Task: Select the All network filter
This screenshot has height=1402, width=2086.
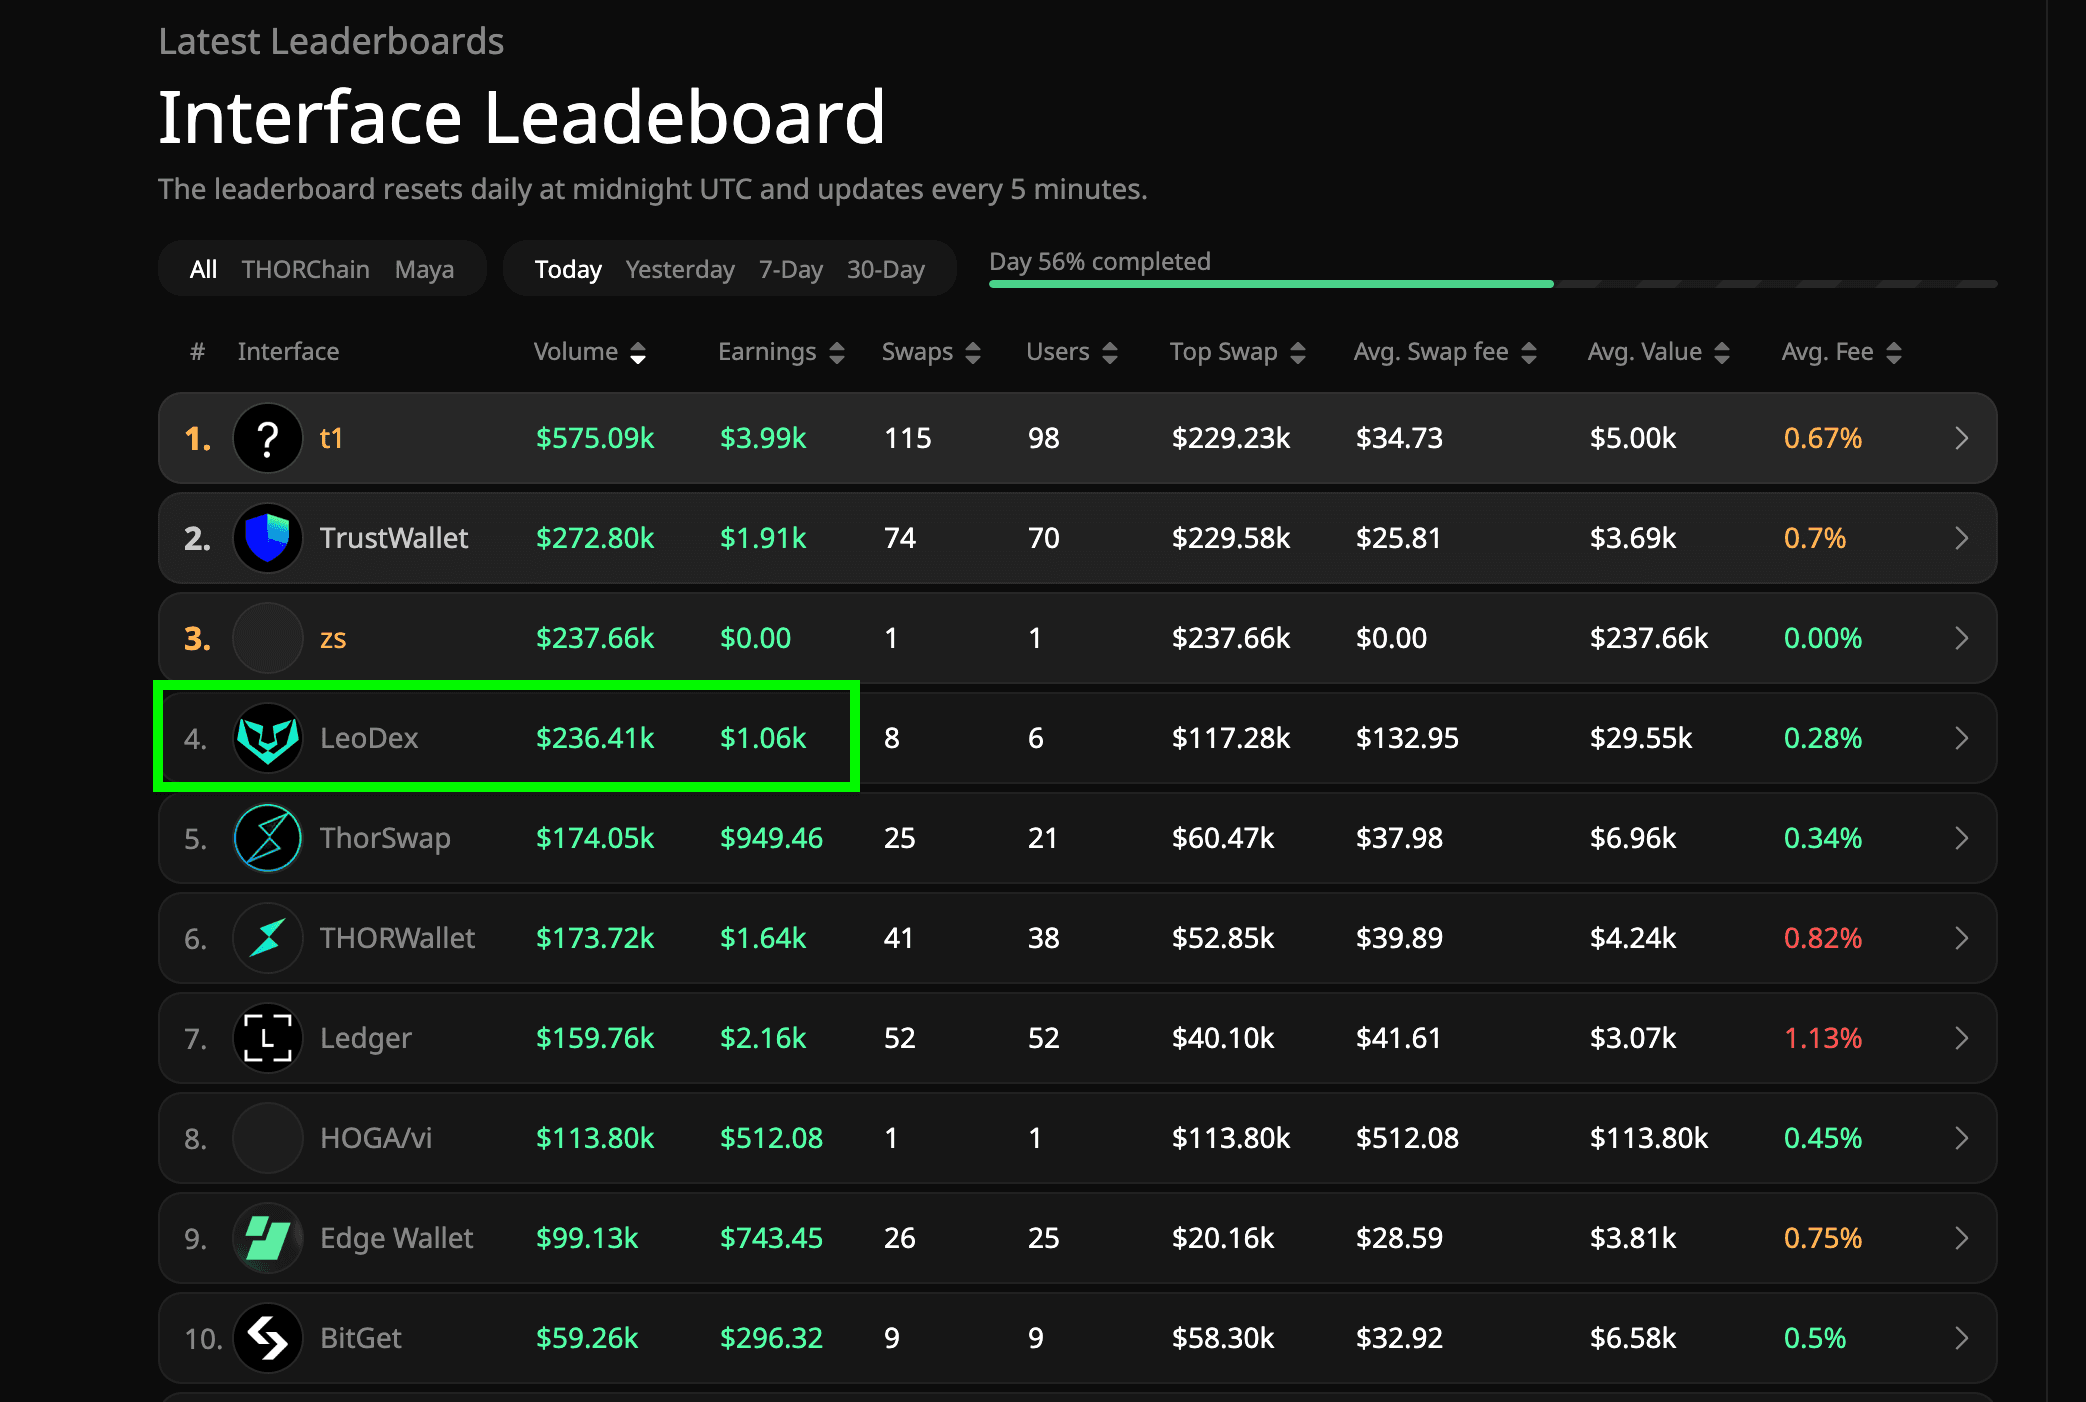Action: (203, 269)
